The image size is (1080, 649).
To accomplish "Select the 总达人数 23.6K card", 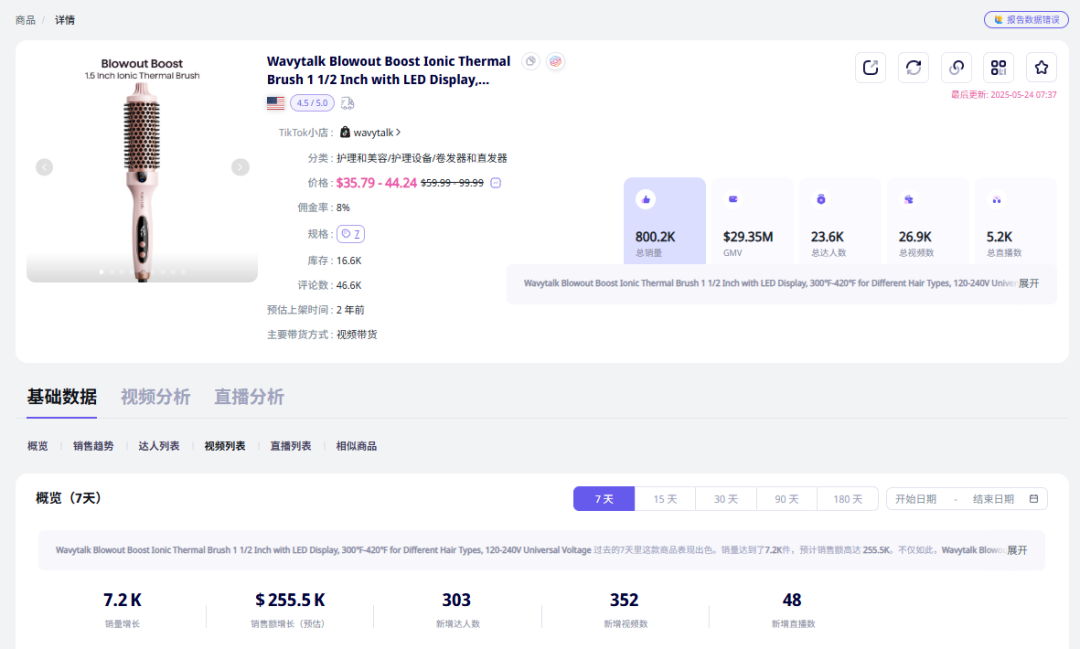I will [x=840, y=220].
